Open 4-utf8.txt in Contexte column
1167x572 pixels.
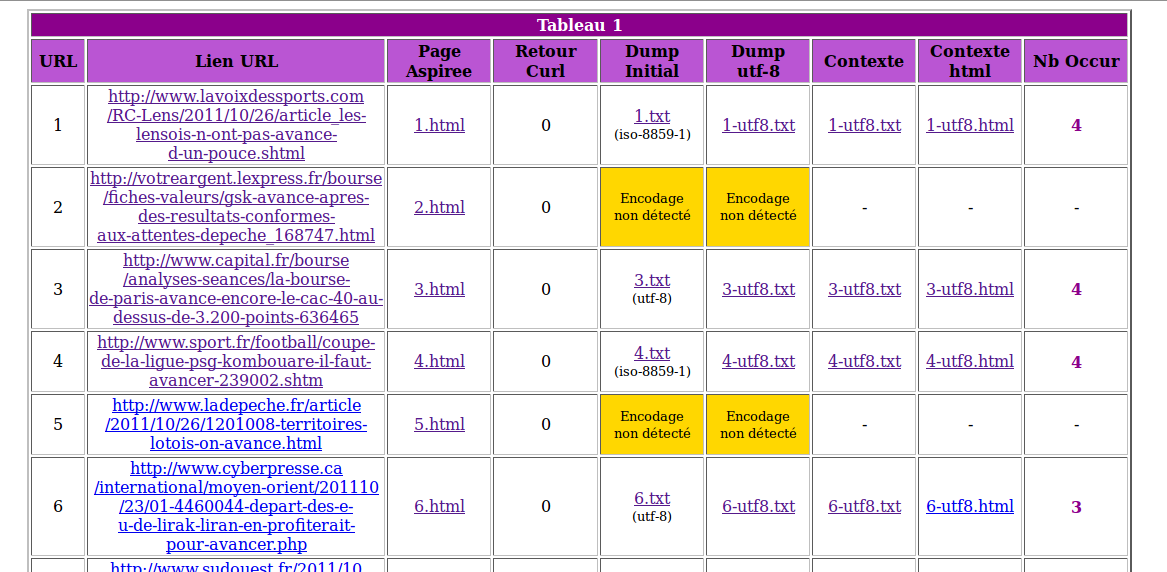pyautogui.click(x=864, y=361)
